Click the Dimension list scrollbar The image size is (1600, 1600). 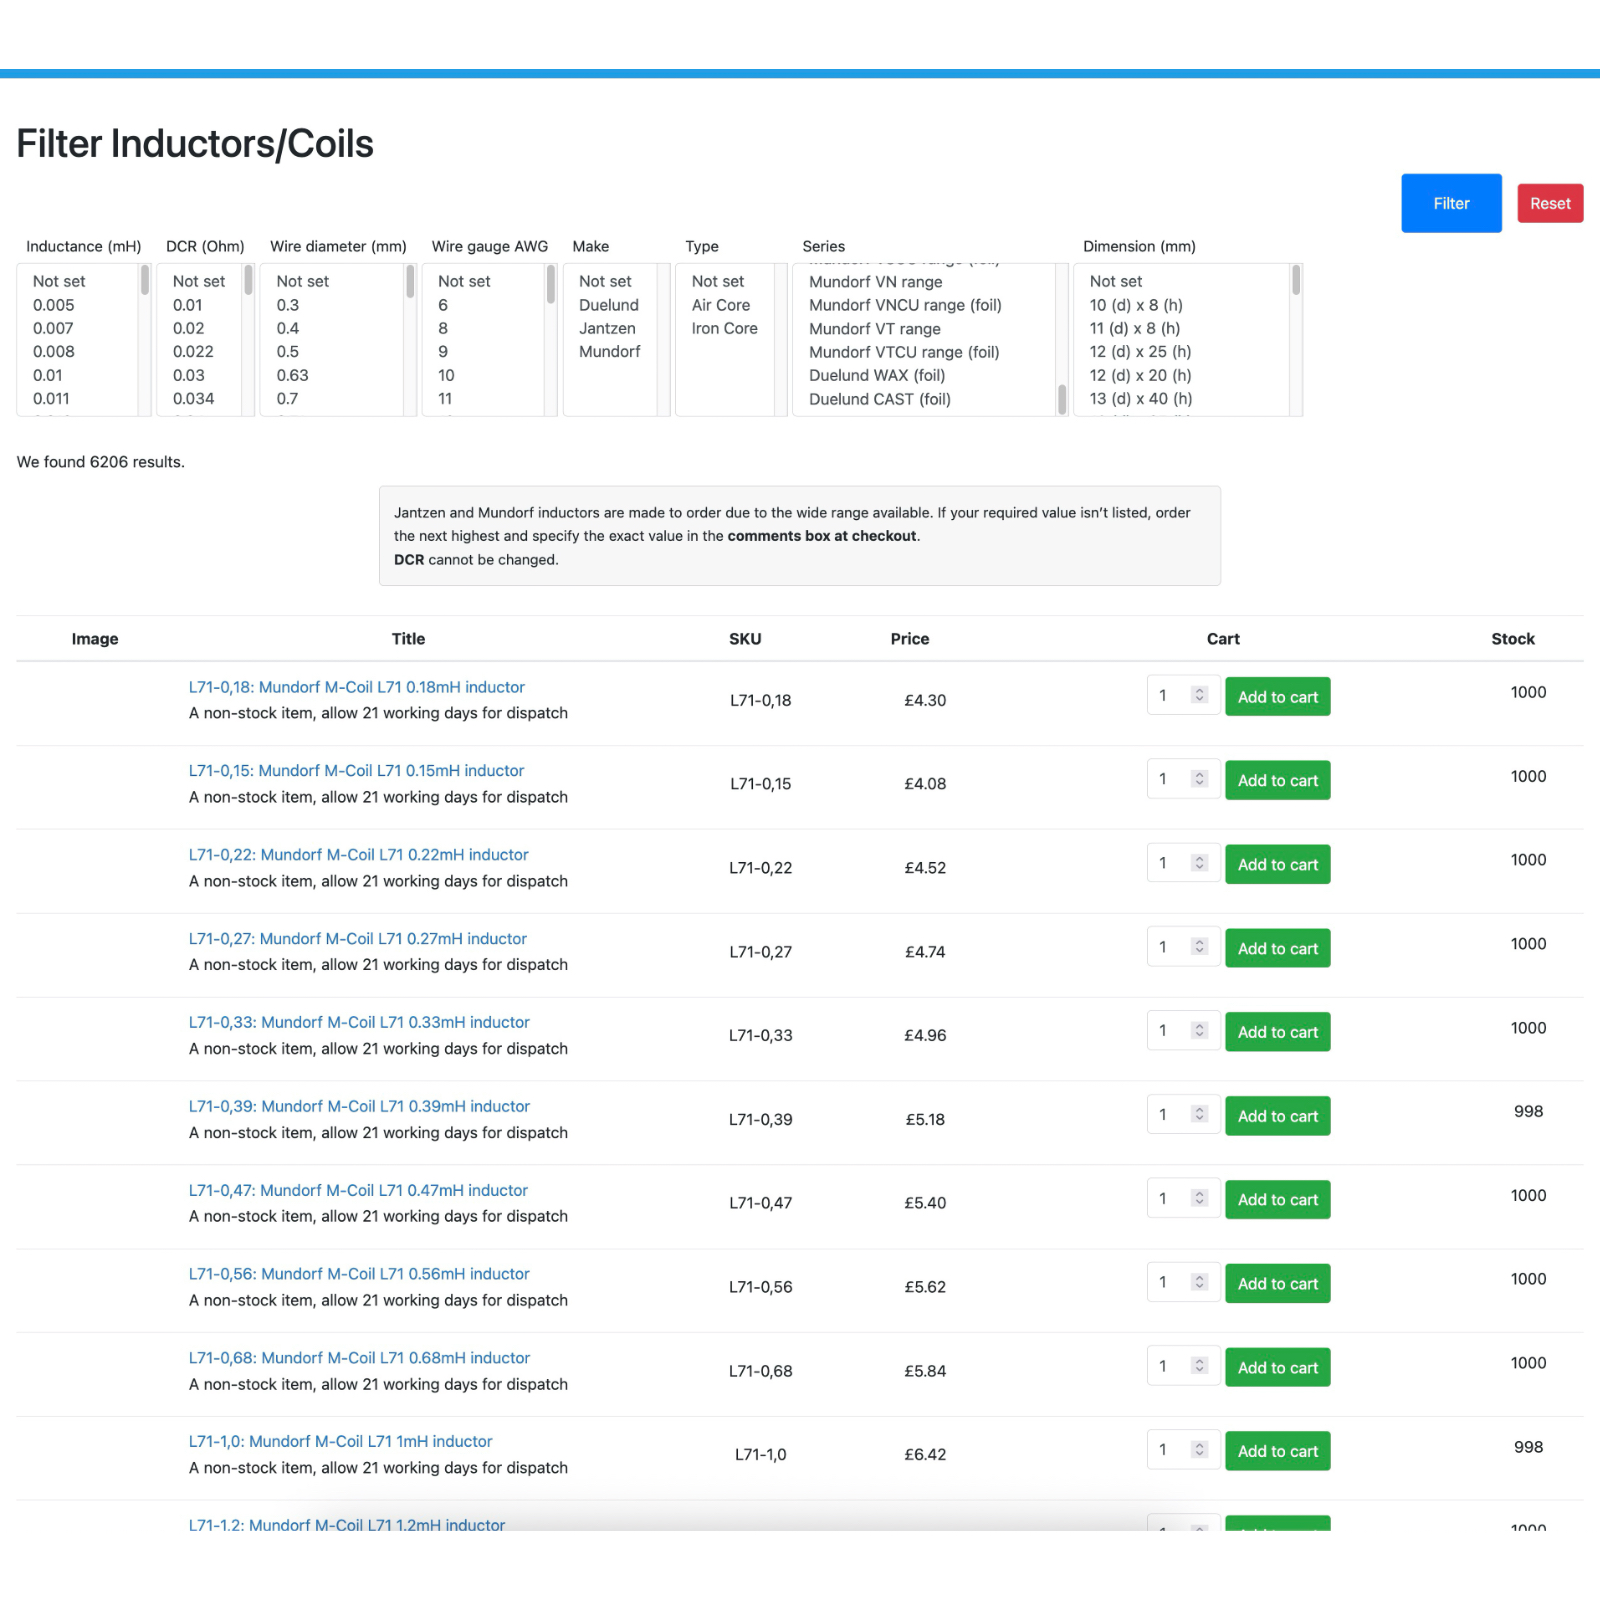coord(1296,281)
